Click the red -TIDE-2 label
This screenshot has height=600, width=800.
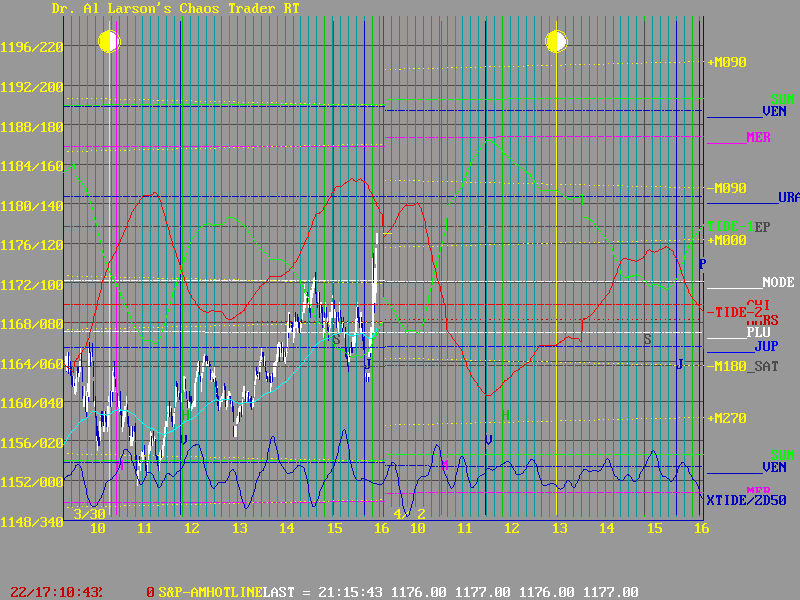pyautogui.click(x=735, y=313)
